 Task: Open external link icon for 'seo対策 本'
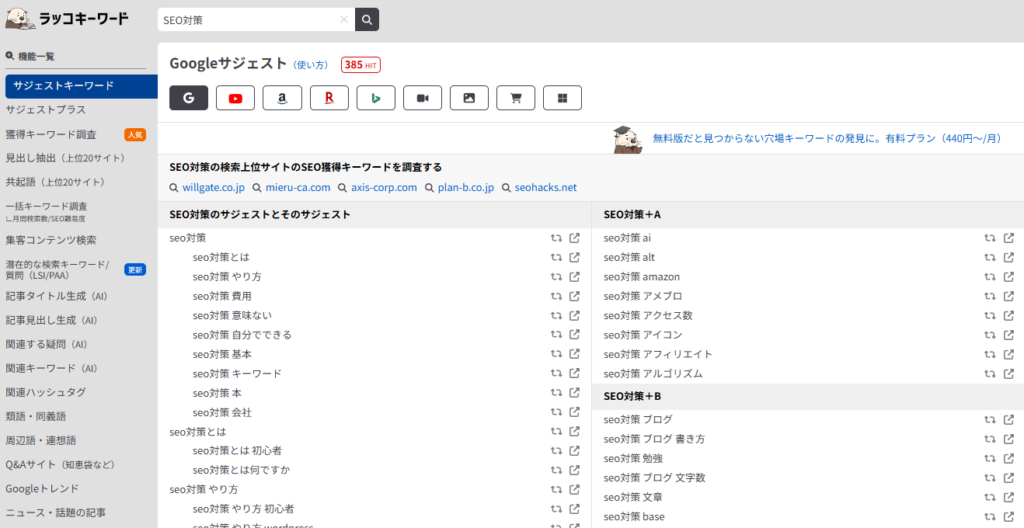575,393
